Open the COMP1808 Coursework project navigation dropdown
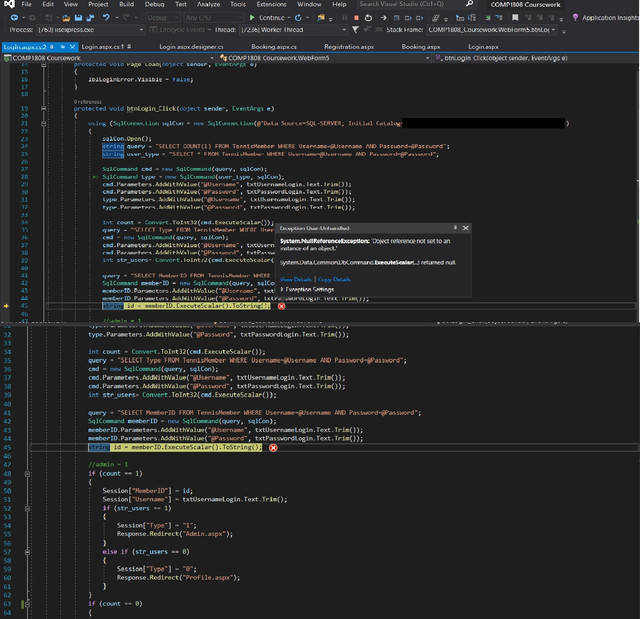 point(109,58)
